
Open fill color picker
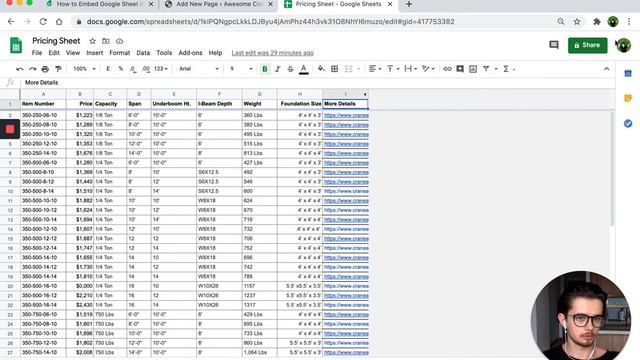click(x=321, y=69)
